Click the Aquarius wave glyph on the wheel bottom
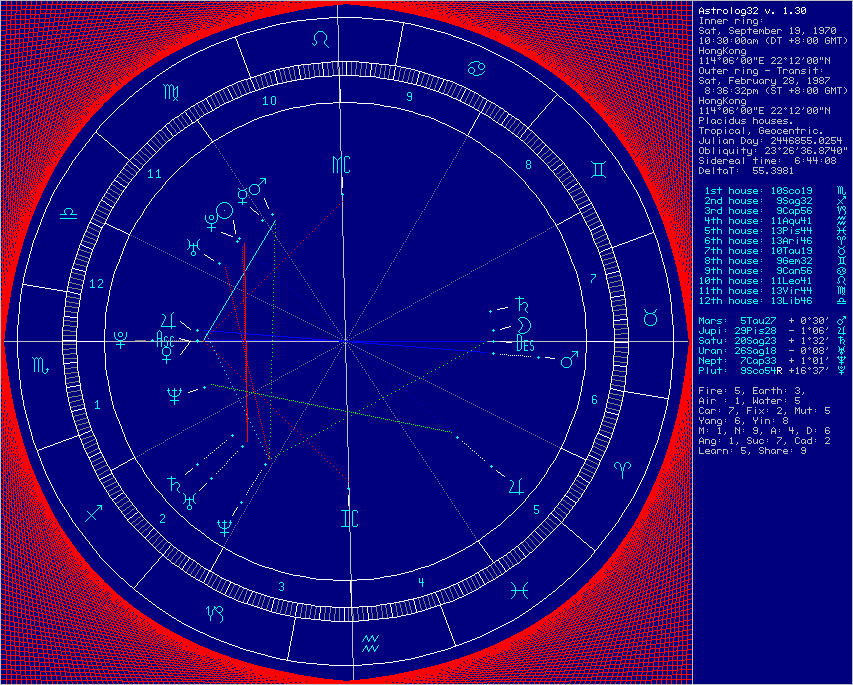 coord(372,641)
